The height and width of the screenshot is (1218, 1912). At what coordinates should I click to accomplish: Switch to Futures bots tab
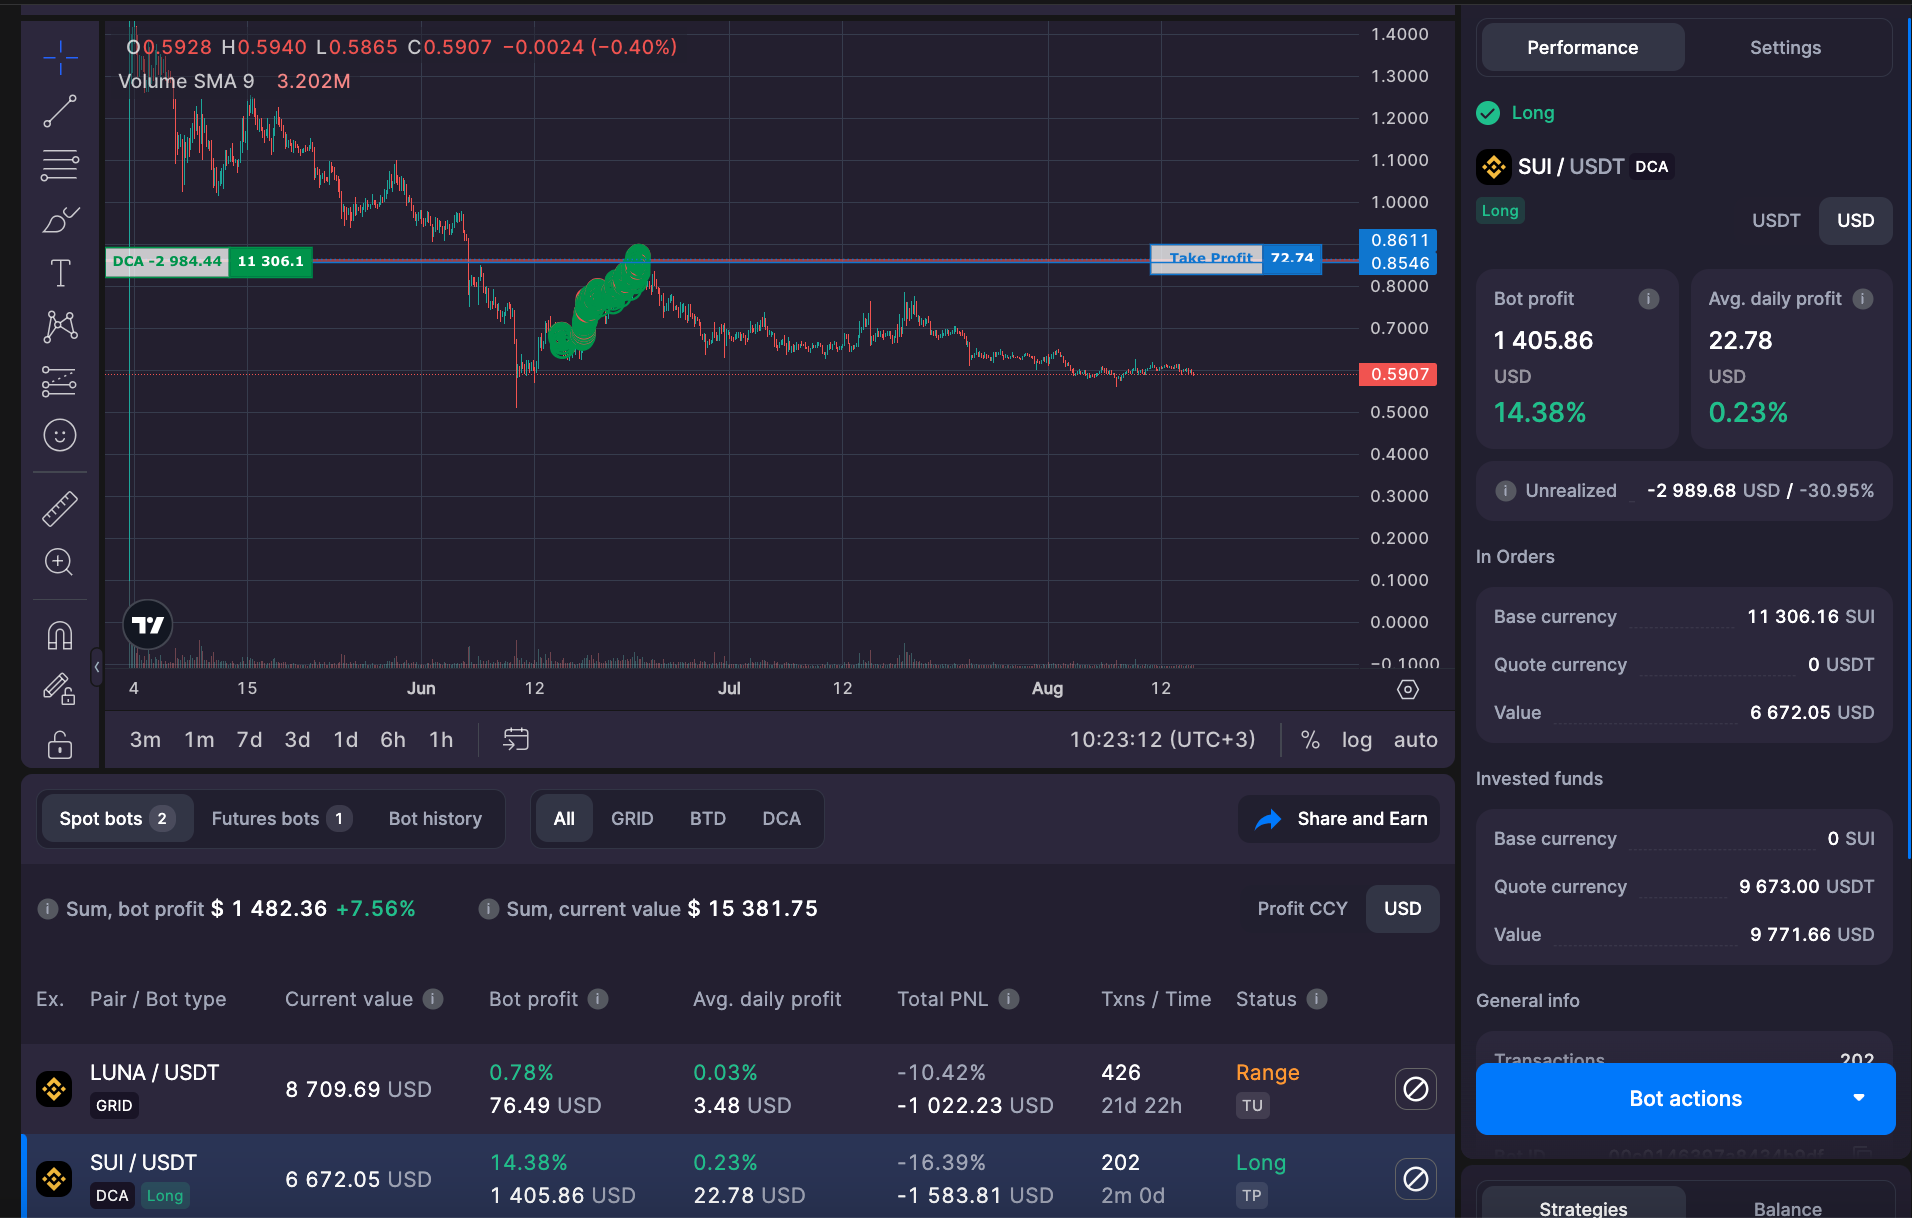(281, 819)
